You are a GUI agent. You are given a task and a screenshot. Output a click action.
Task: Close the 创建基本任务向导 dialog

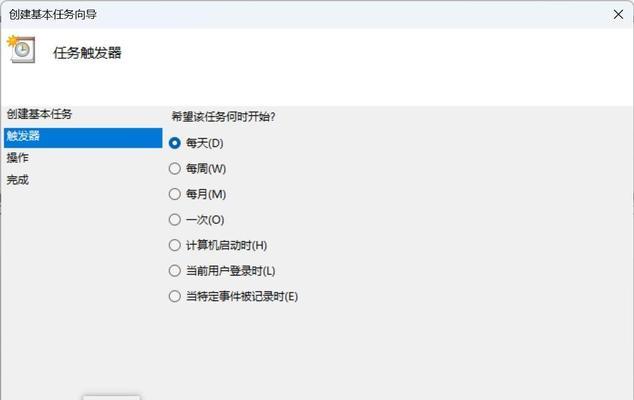(x=618, y=15)
